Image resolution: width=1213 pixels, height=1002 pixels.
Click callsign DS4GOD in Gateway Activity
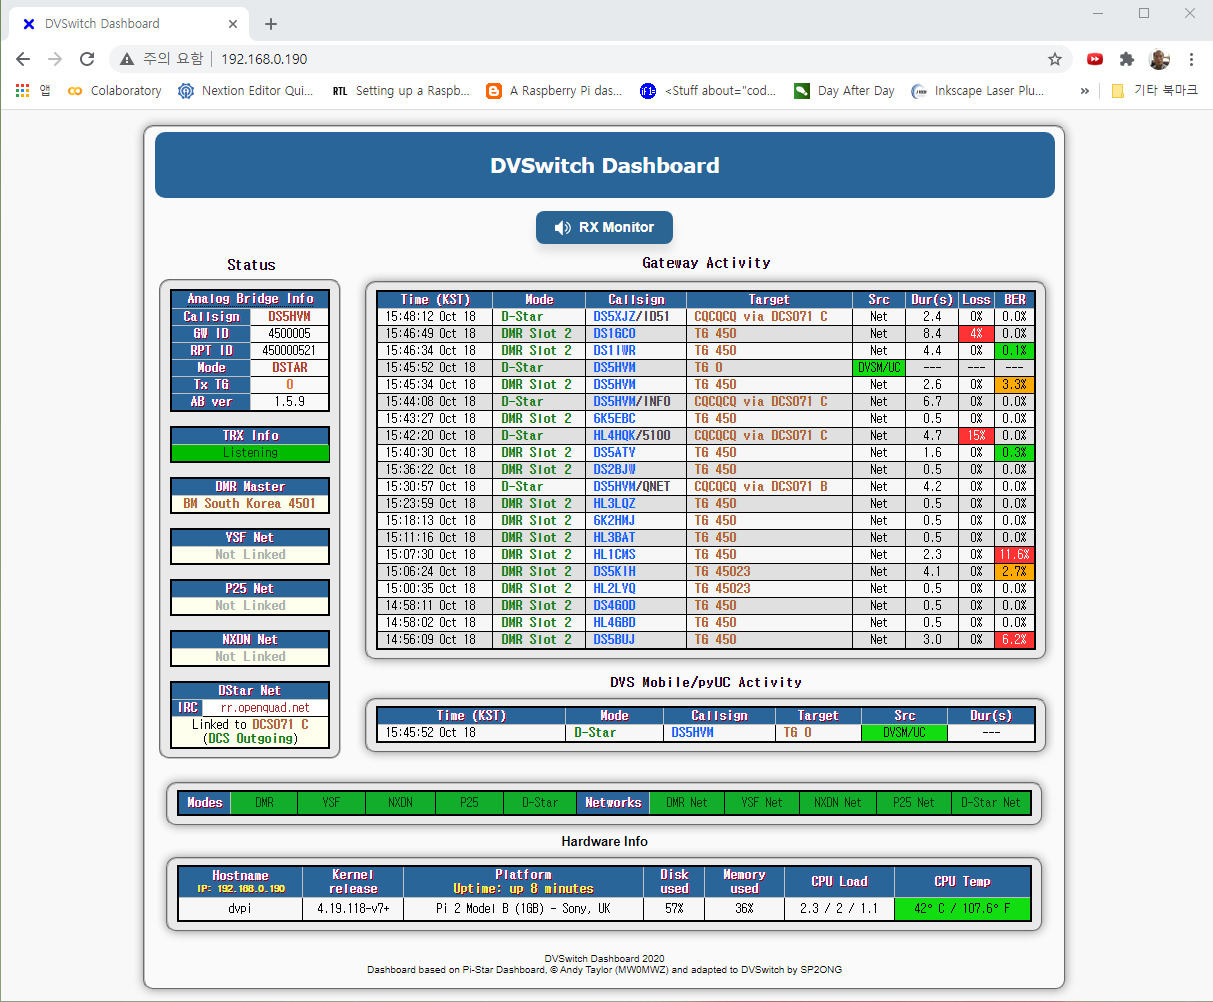[x=614, y=605]
